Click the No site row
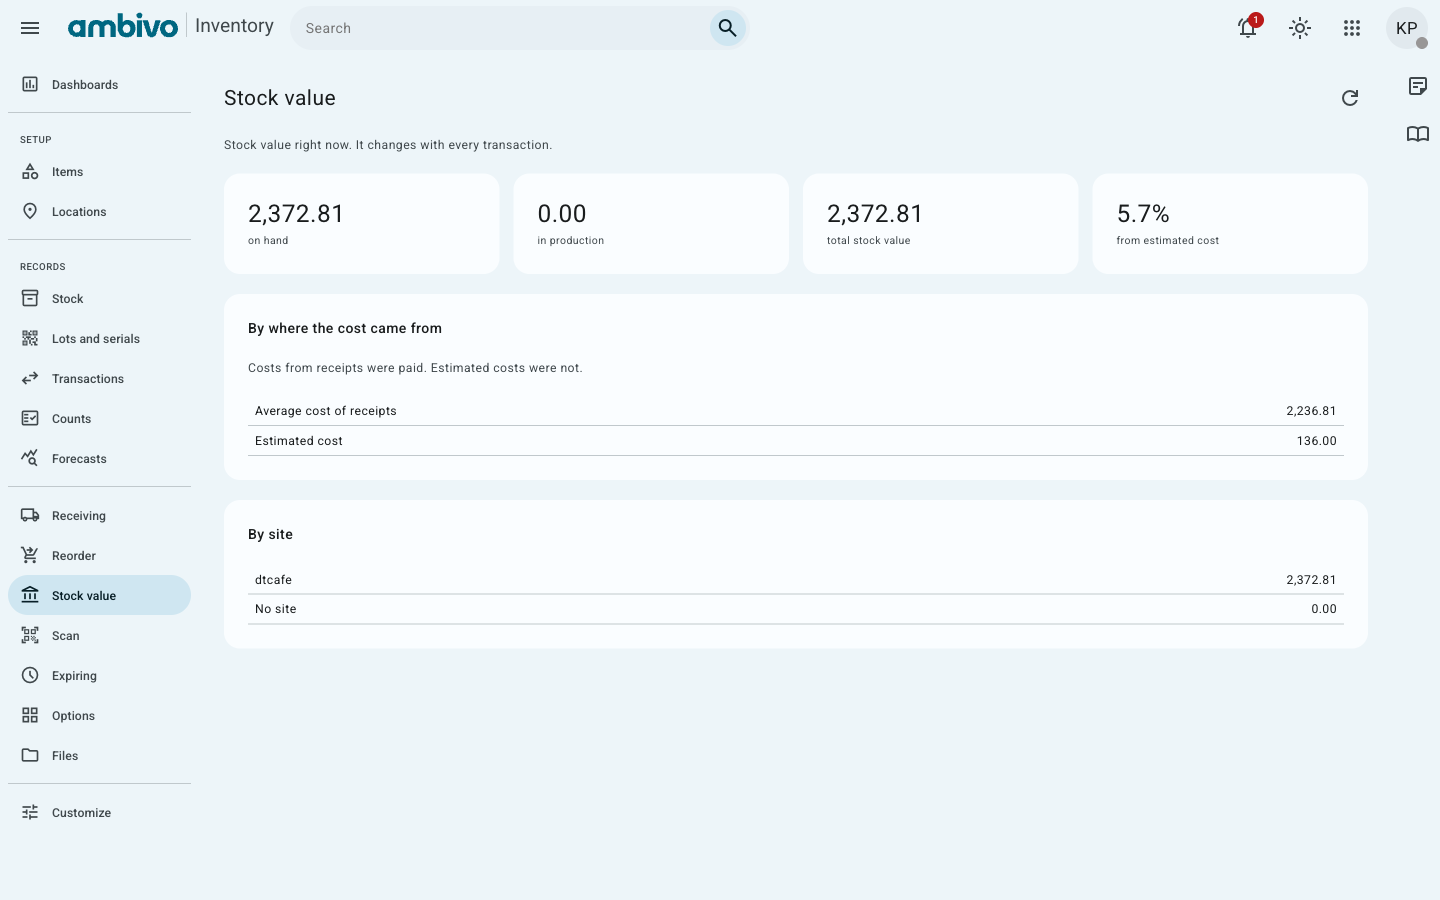Screen dimensions: 1440x900 point(796,609)
